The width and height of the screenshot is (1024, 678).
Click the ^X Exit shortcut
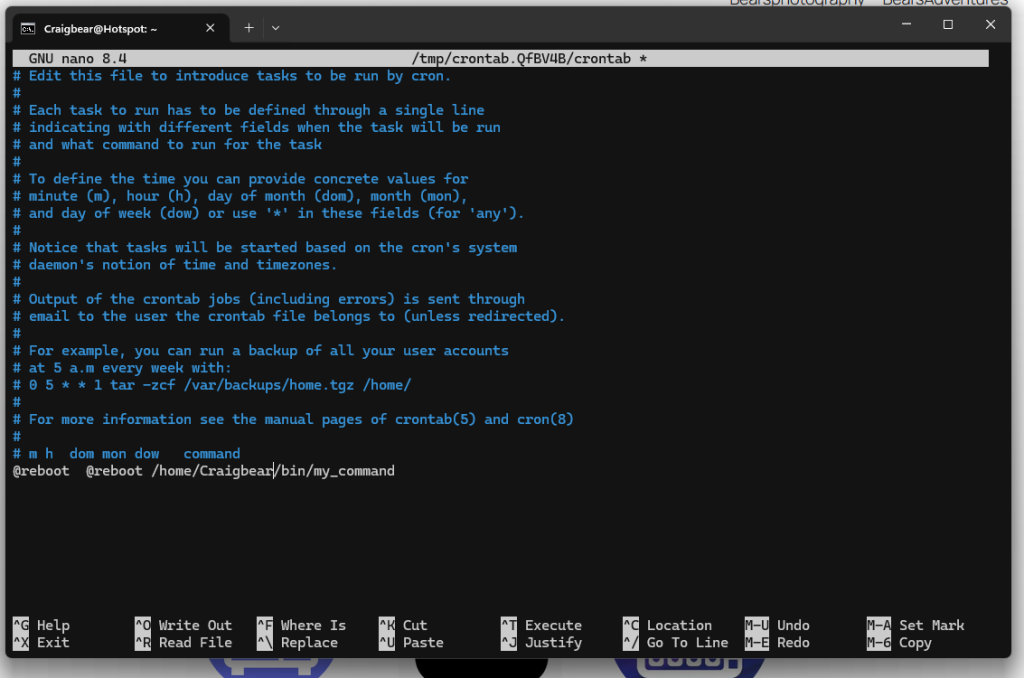coord(42,643)
